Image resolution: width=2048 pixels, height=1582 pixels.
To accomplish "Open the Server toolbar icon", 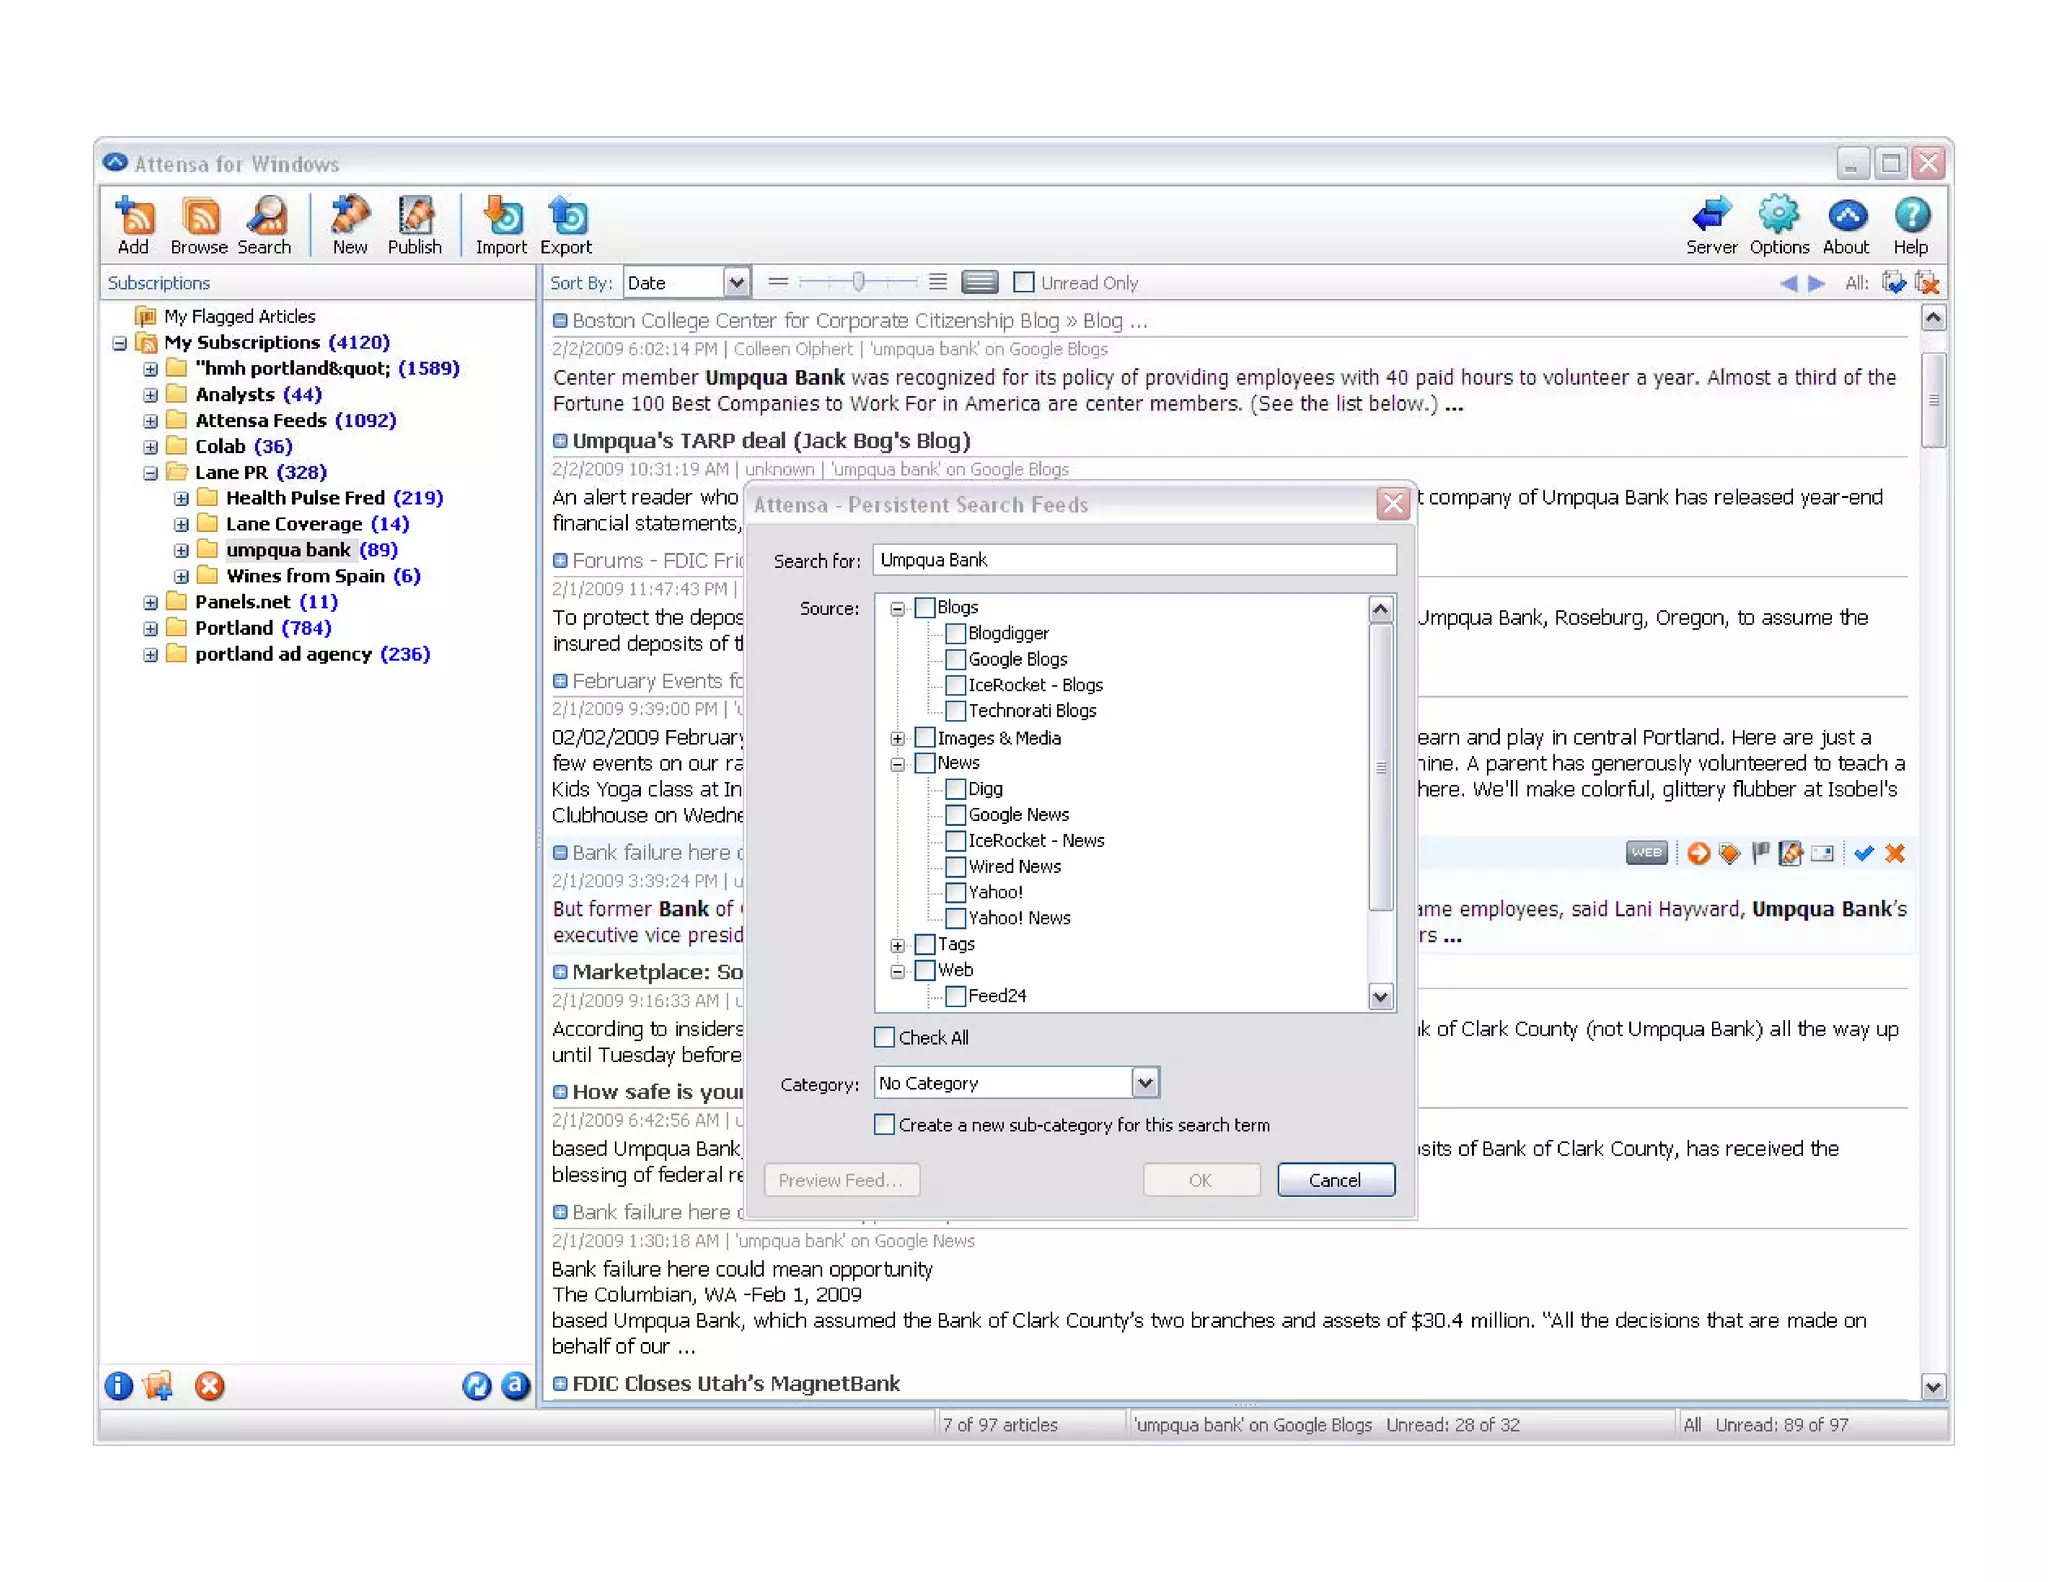I will coord(1711,226).
